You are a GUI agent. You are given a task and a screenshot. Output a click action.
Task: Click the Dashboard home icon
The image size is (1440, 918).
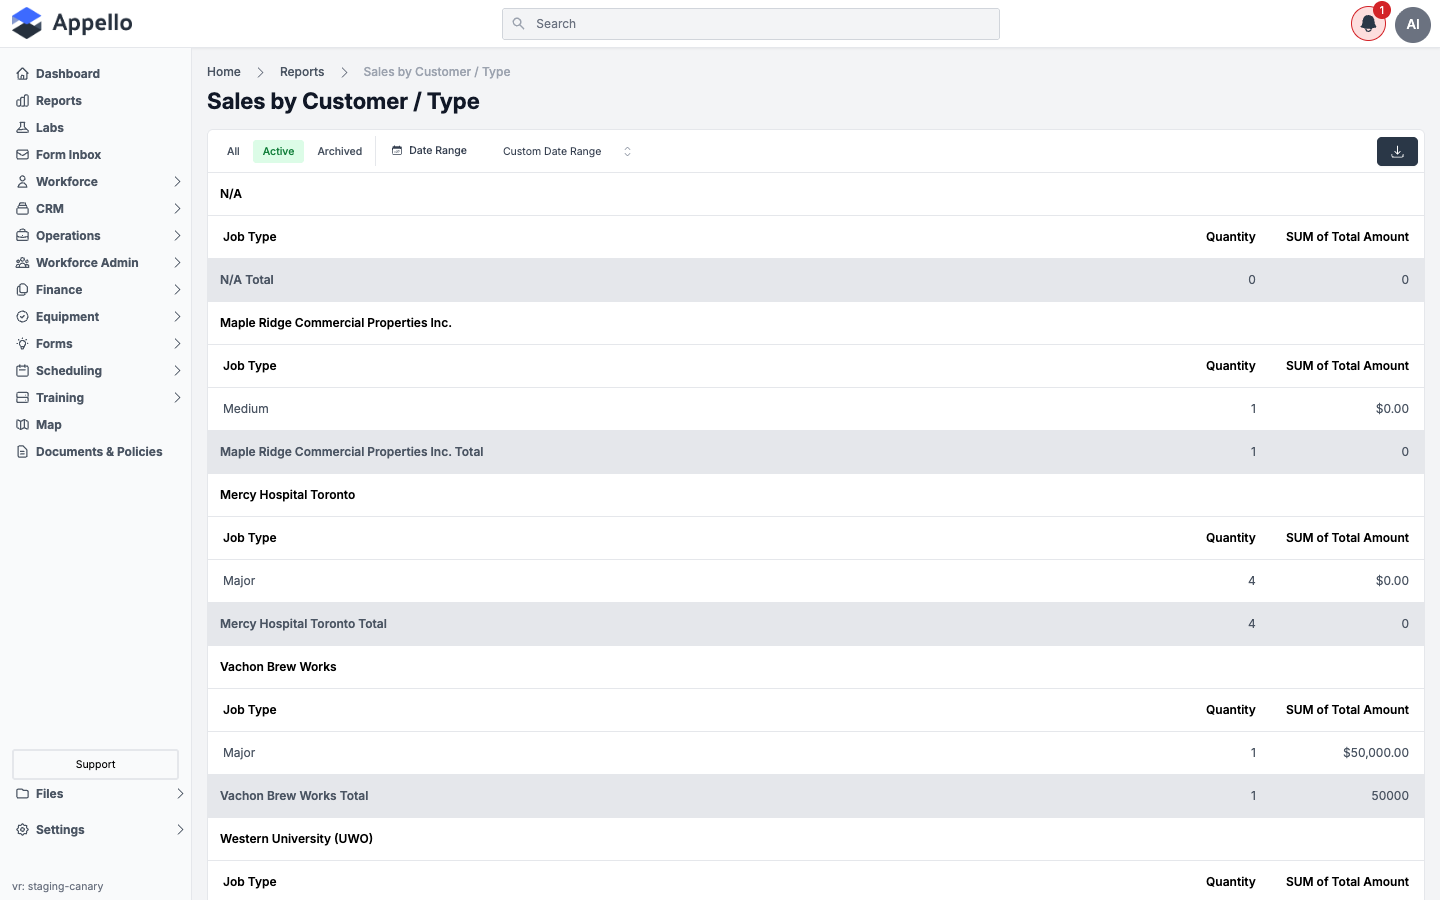click(22, 74)
